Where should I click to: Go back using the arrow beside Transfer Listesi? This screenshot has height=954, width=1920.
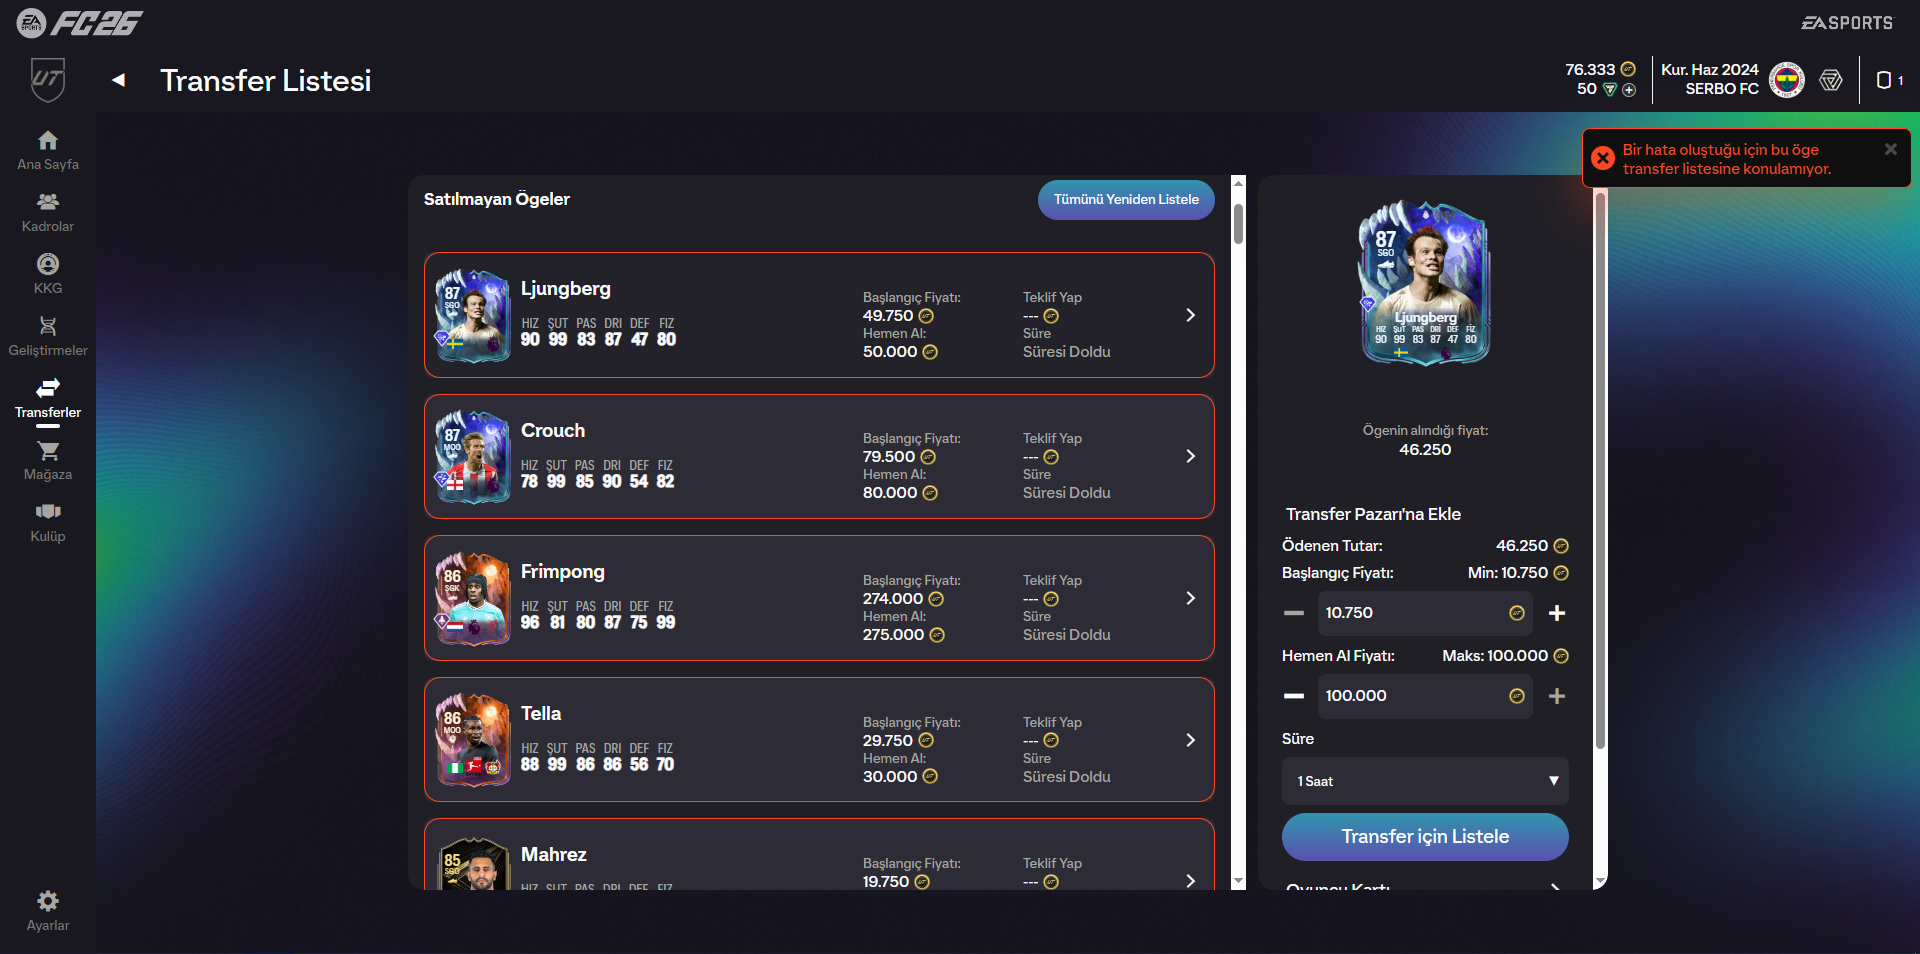pyautogui.click(x=119, y=80)
